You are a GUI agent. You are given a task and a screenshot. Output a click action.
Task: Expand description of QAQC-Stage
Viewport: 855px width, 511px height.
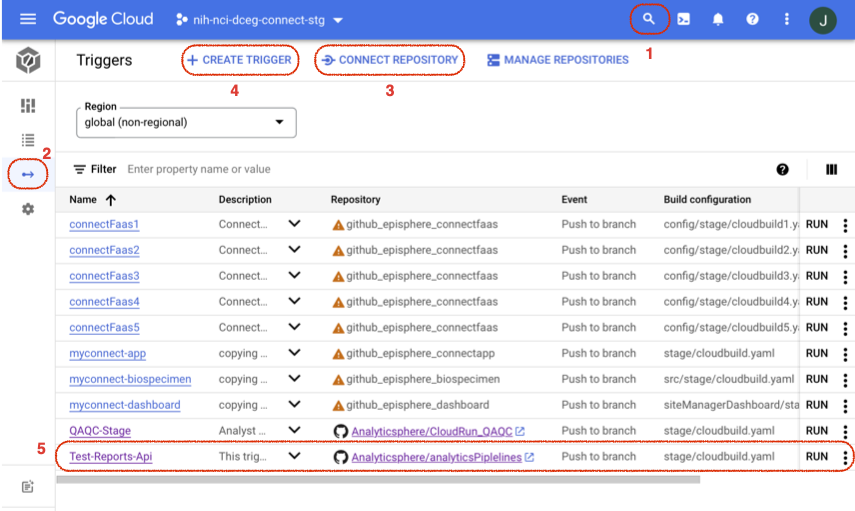[294, 430]
